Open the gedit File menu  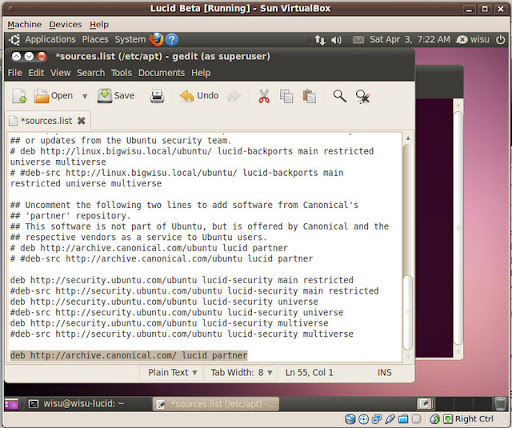[x=15, y=73]
